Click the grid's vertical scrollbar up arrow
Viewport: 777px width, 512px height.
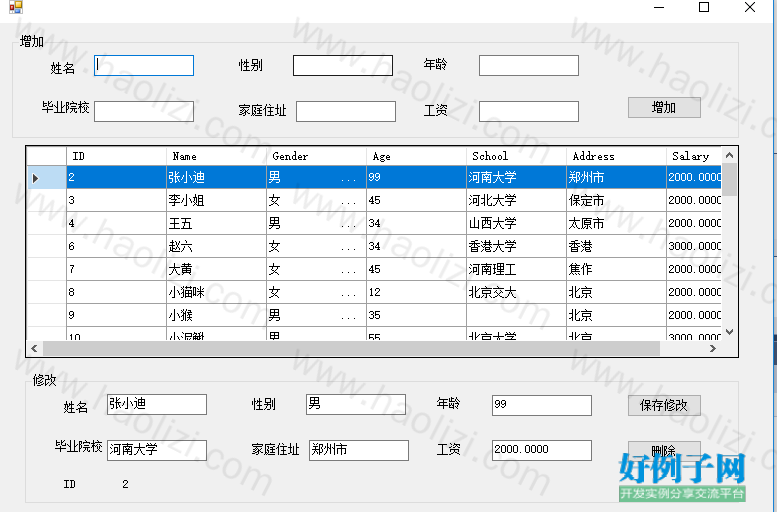[729, 155]
